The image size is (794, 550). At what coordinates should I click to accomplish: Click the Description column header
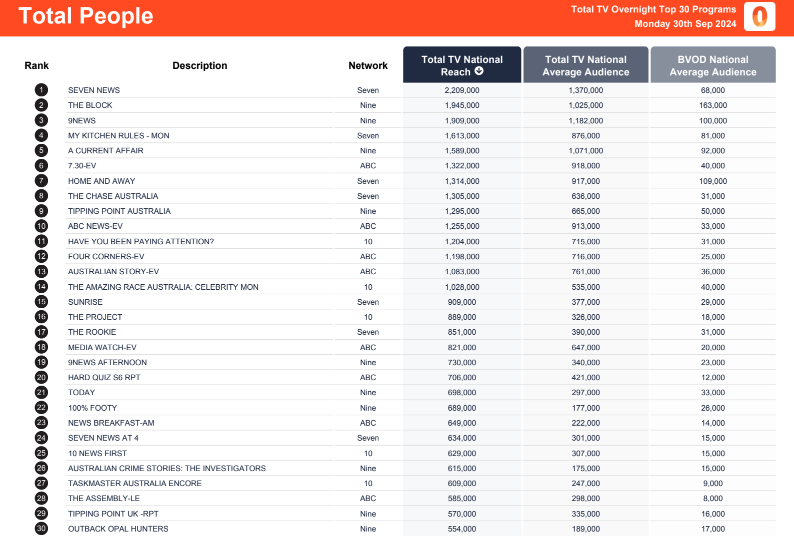point(200,65)
